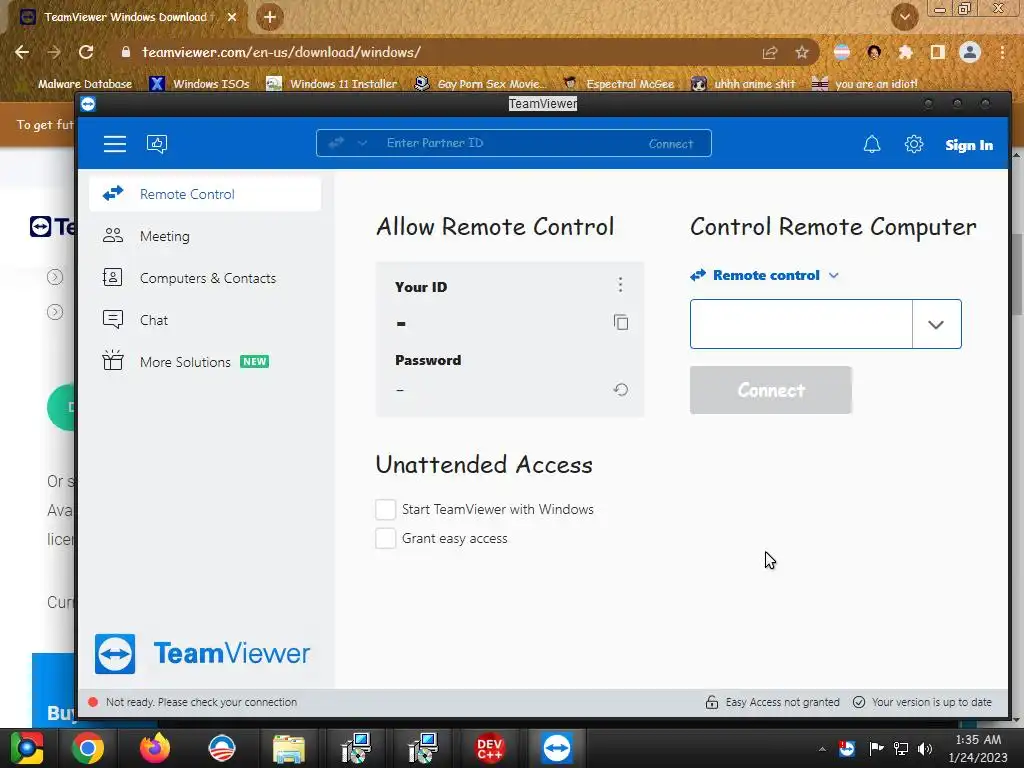
Task: Enable Start TeamViewer with Windows
Action: pyautogui.click(x=385, y=509)
